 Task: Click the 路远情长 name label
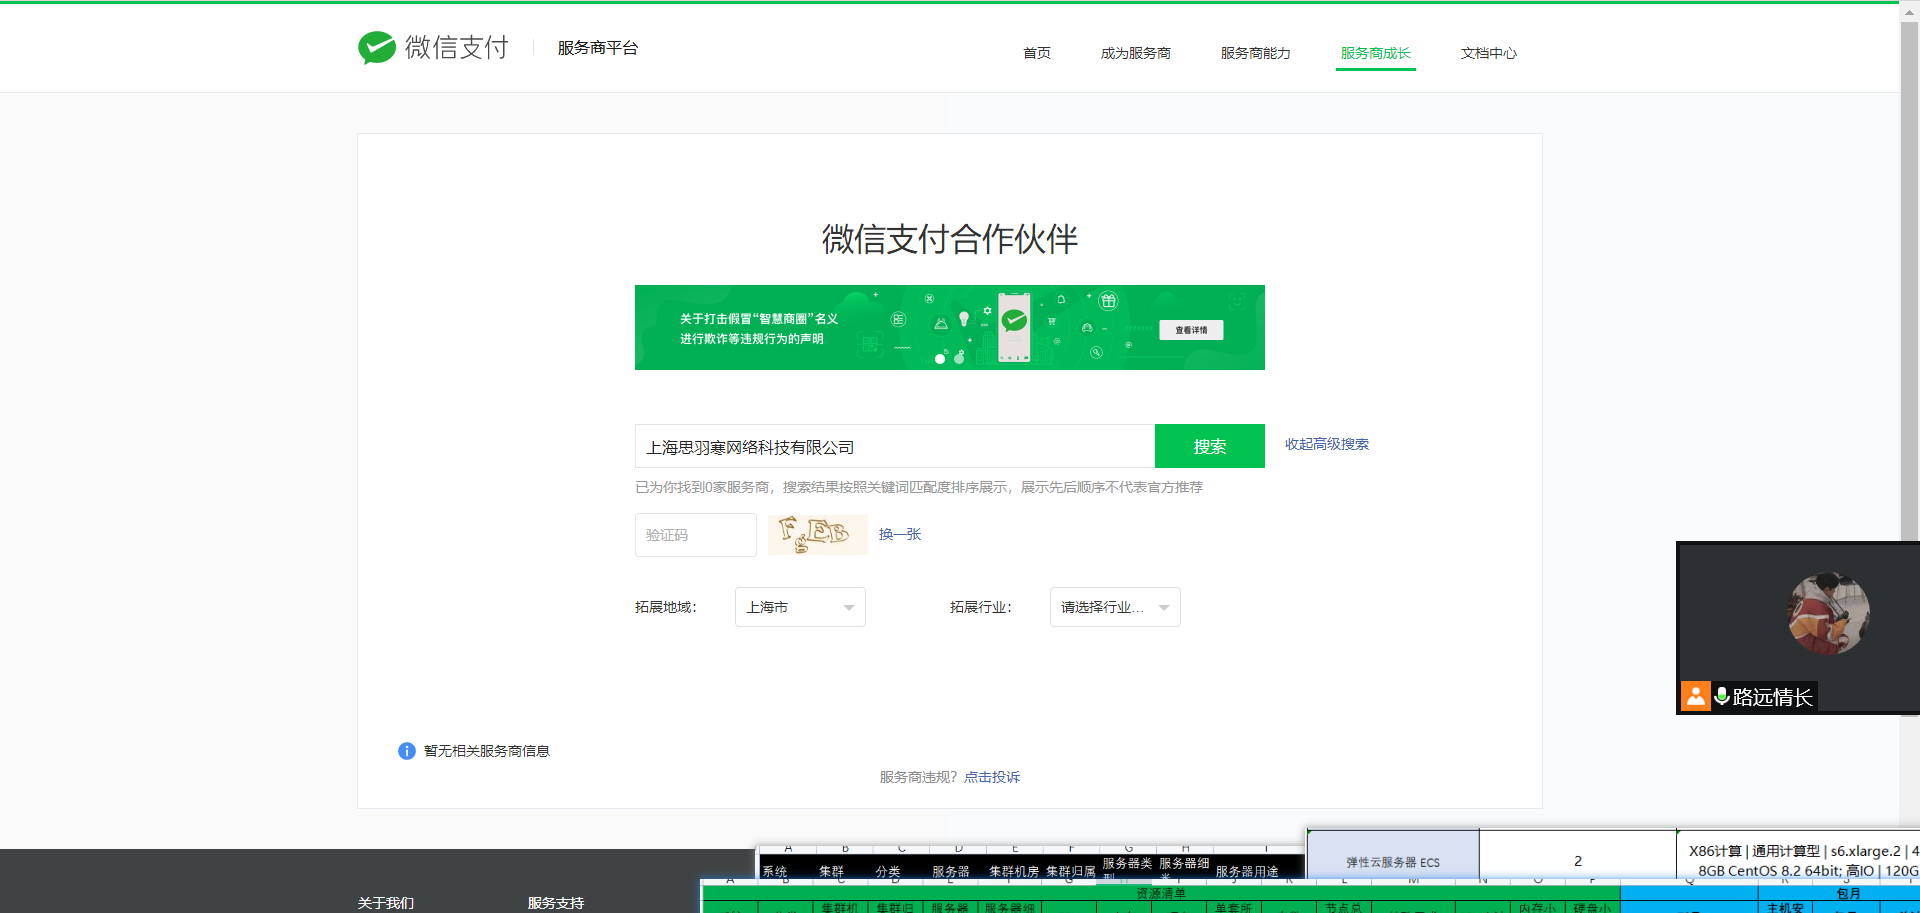point(1773,697)
